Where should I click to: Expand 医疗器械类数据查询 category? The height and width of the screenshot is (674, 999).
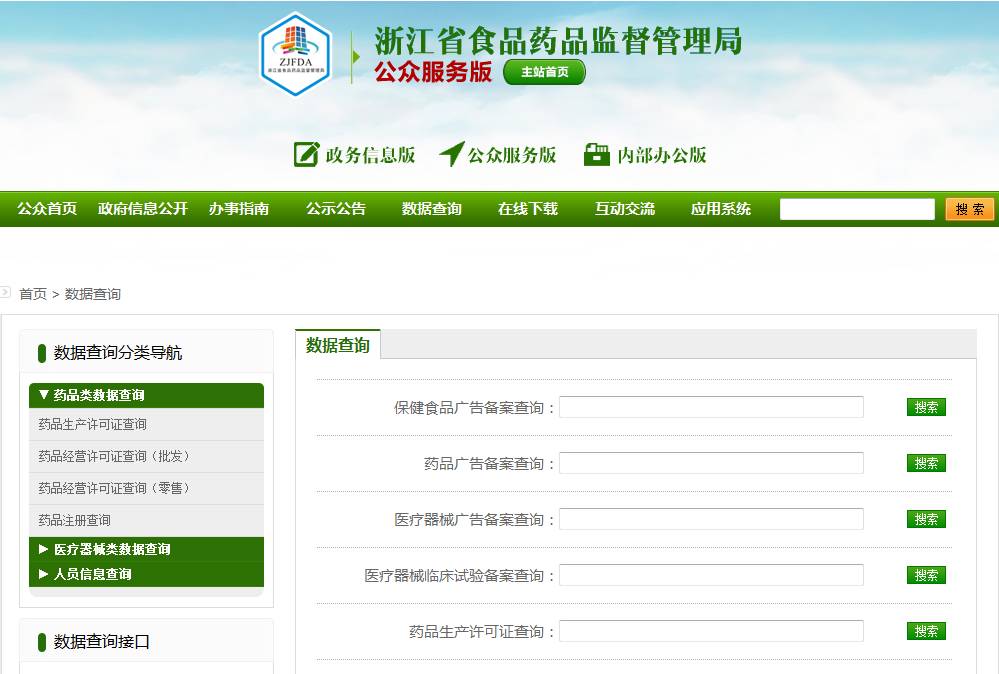pos(147,549)
